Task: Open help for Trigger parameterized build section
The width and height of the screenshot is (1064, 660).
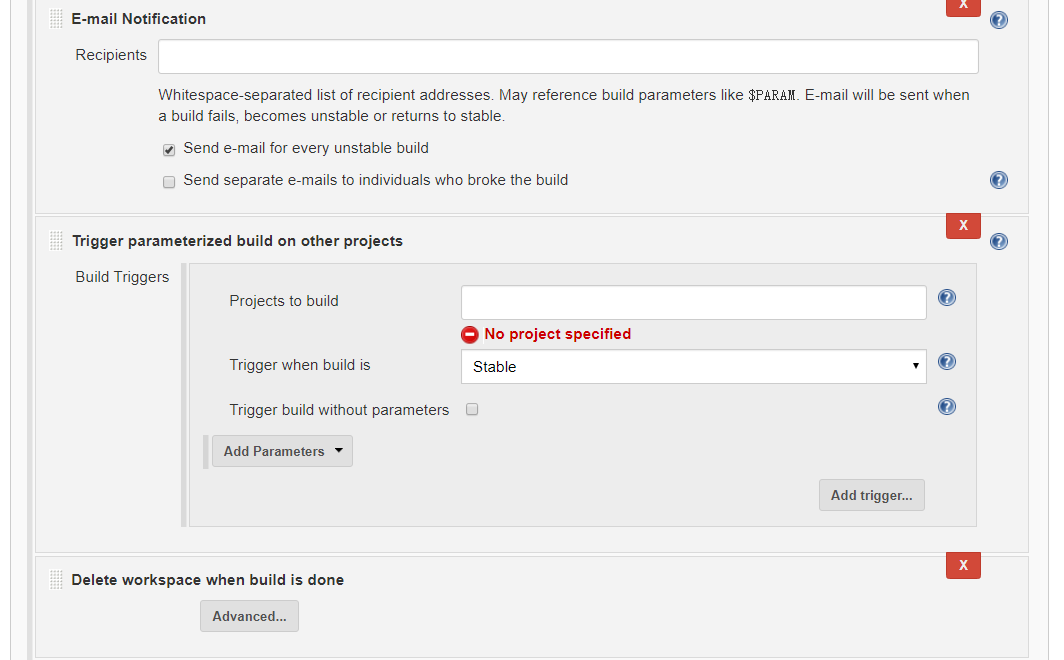Action: click(998, 241)
